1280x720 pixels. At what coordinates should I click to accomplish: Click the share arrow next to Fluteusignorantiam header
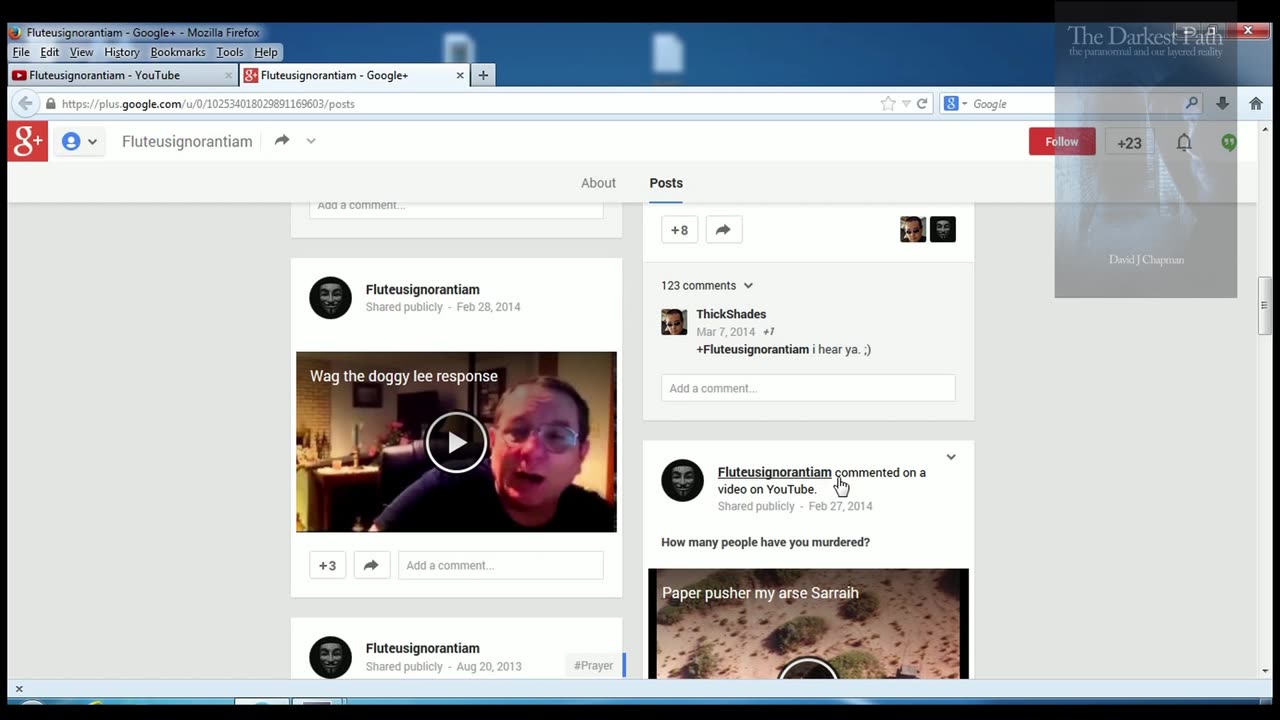coord(282,141)
